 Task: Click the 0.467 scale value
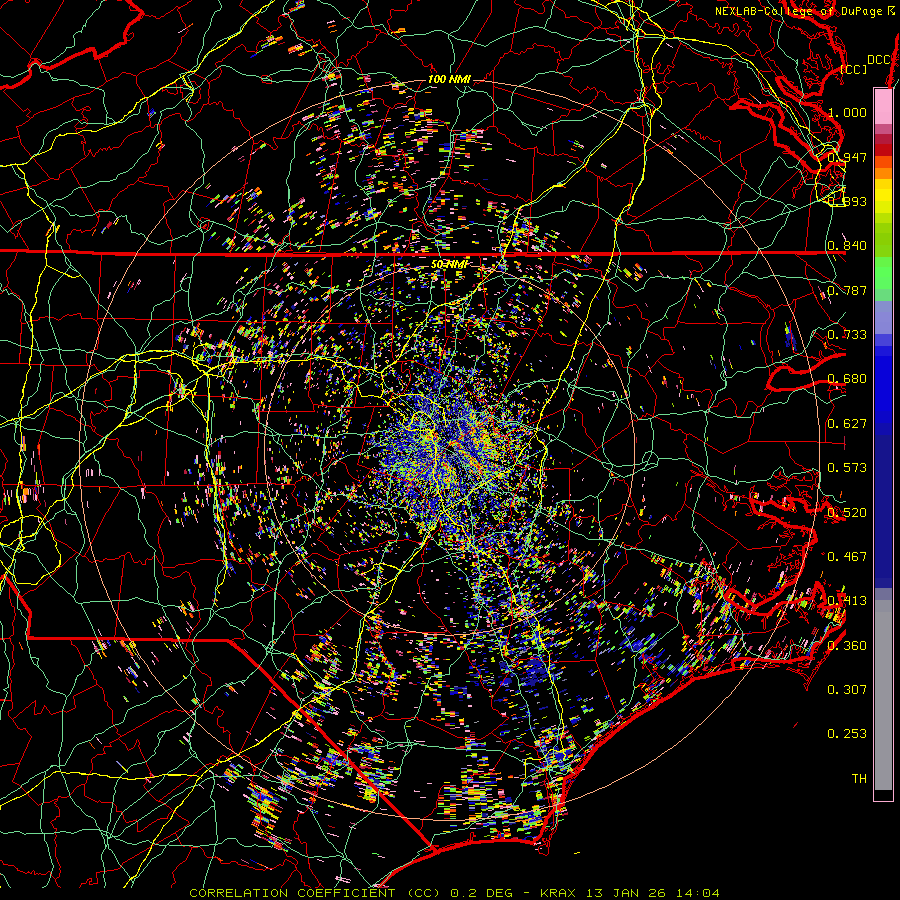(847, 556)
